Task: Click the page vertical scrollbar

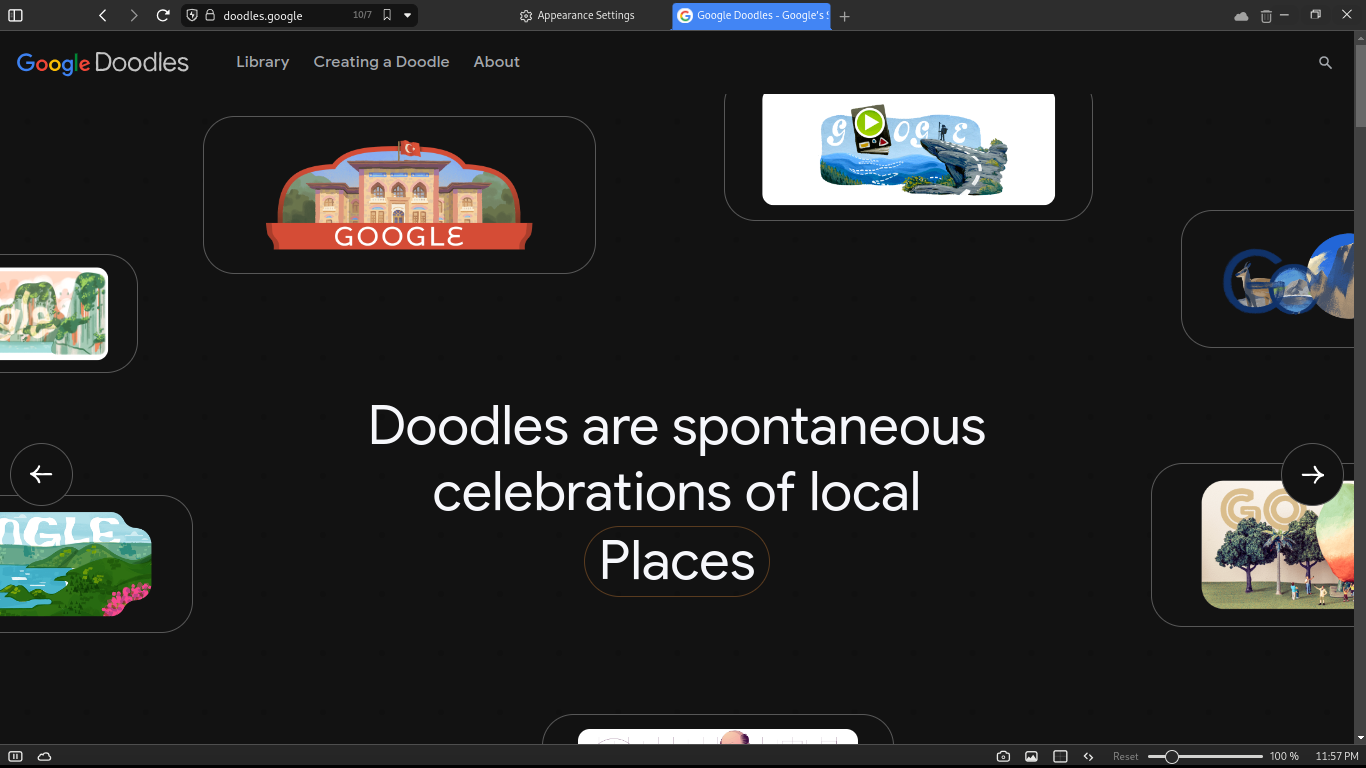Action: pos(1360,387)
